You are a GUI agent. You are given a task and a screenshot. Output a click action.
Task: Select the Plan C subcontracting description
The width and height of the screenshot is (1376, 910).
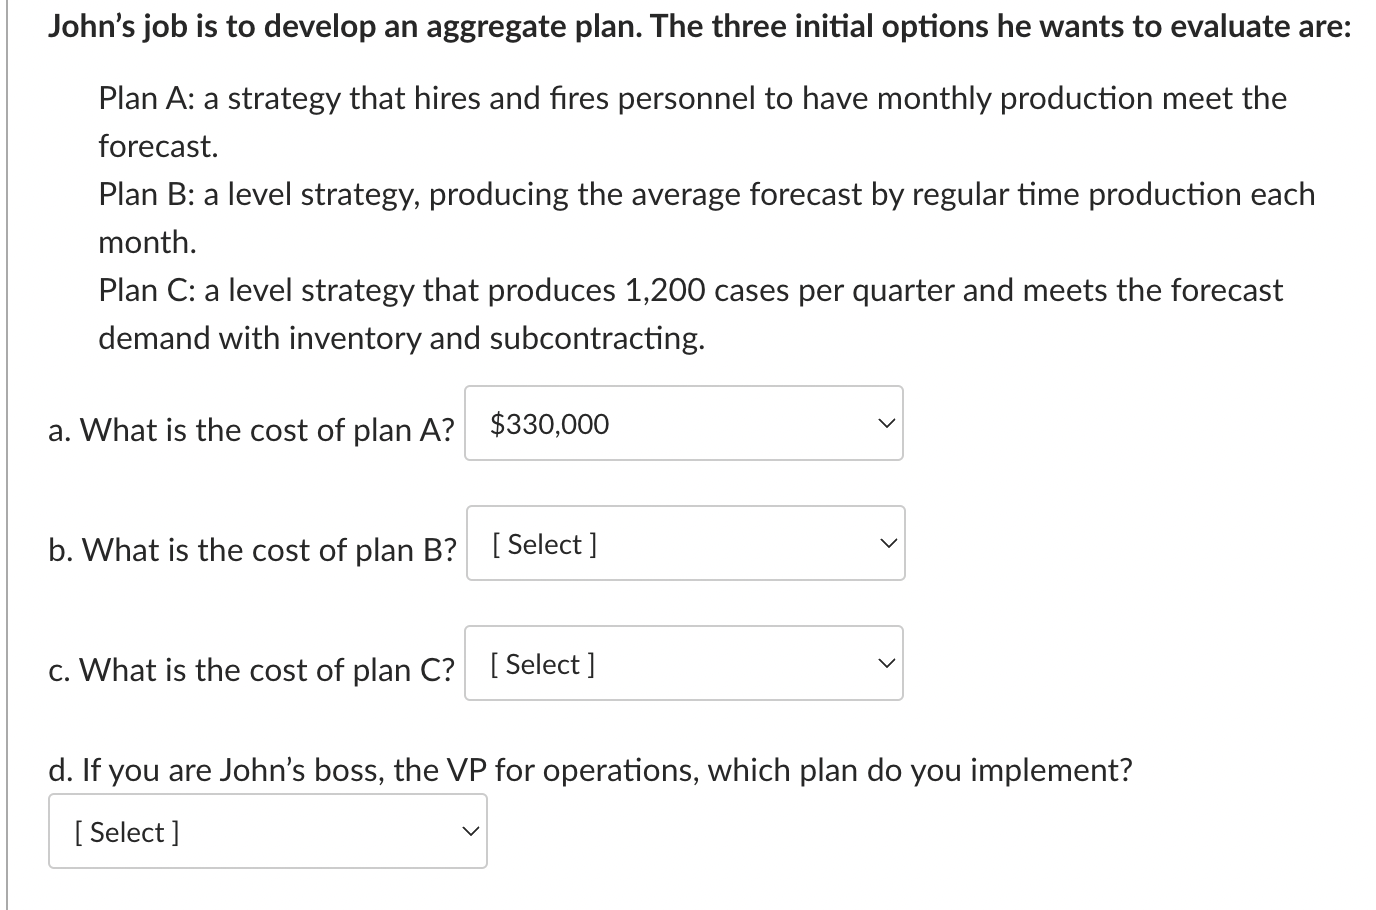[x=689, y=290]
